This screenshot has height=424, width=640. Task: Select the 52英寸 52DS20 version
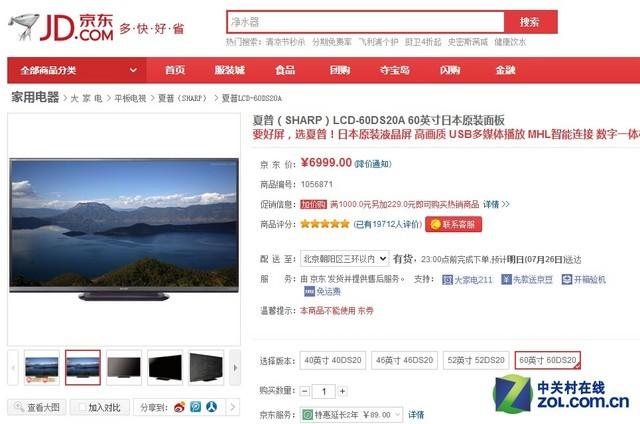point(476,360)
